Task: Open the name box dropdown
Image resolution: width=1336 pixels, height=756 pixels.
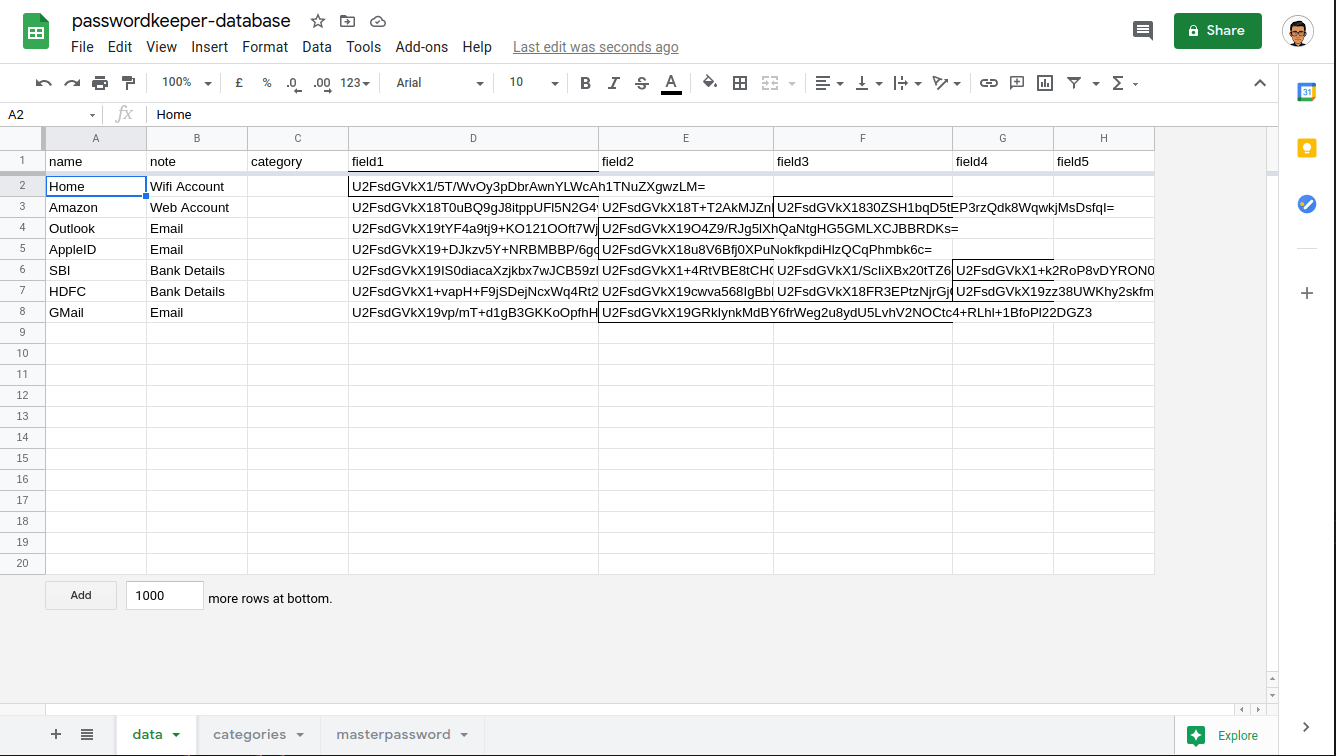Action: pyautogui.click(x=93, y=115)
